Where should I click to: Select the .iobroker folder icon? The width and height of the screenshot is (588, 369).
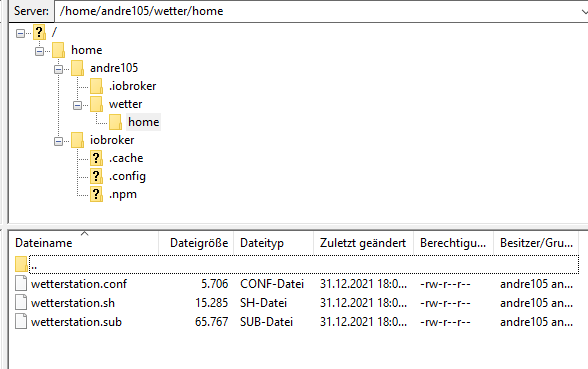pos(96,86)
